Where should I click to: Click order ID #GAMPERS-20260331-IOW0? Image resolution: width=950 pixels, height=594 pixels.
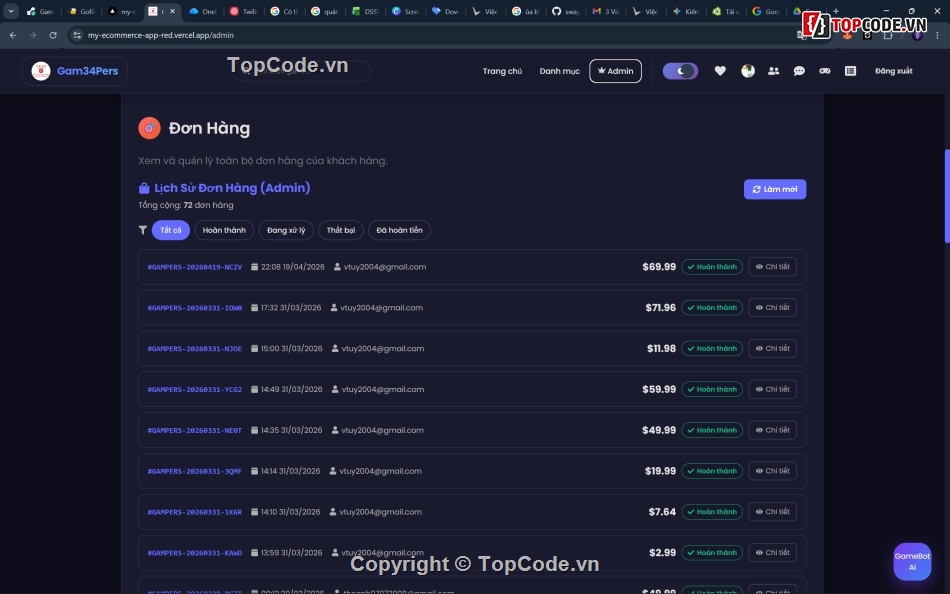tap(194, 308)
